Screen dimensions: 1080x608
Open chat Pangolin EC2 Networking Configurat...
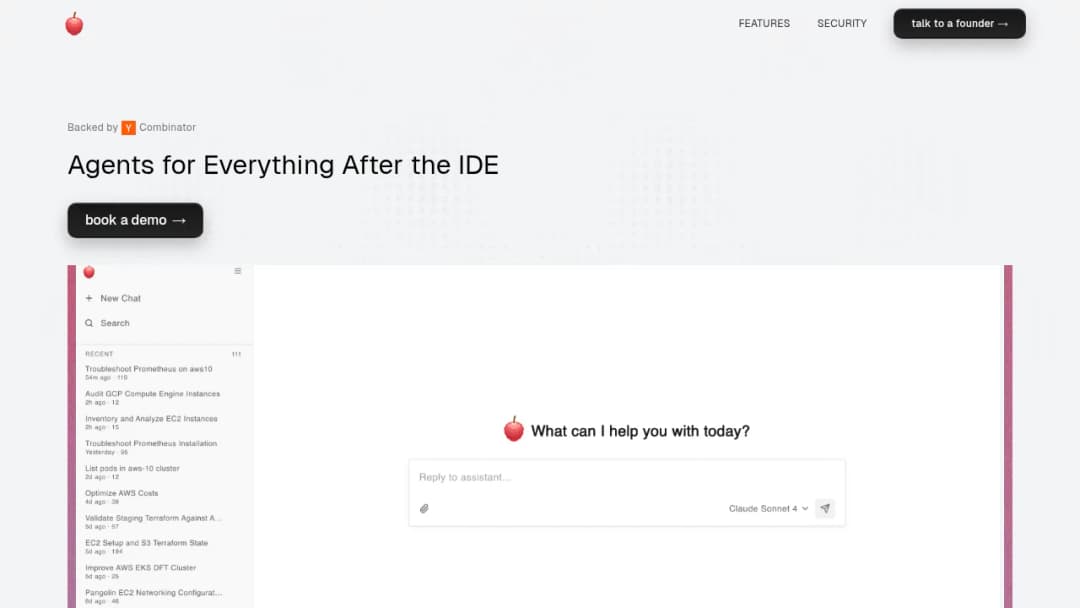[x=153, y=596]
